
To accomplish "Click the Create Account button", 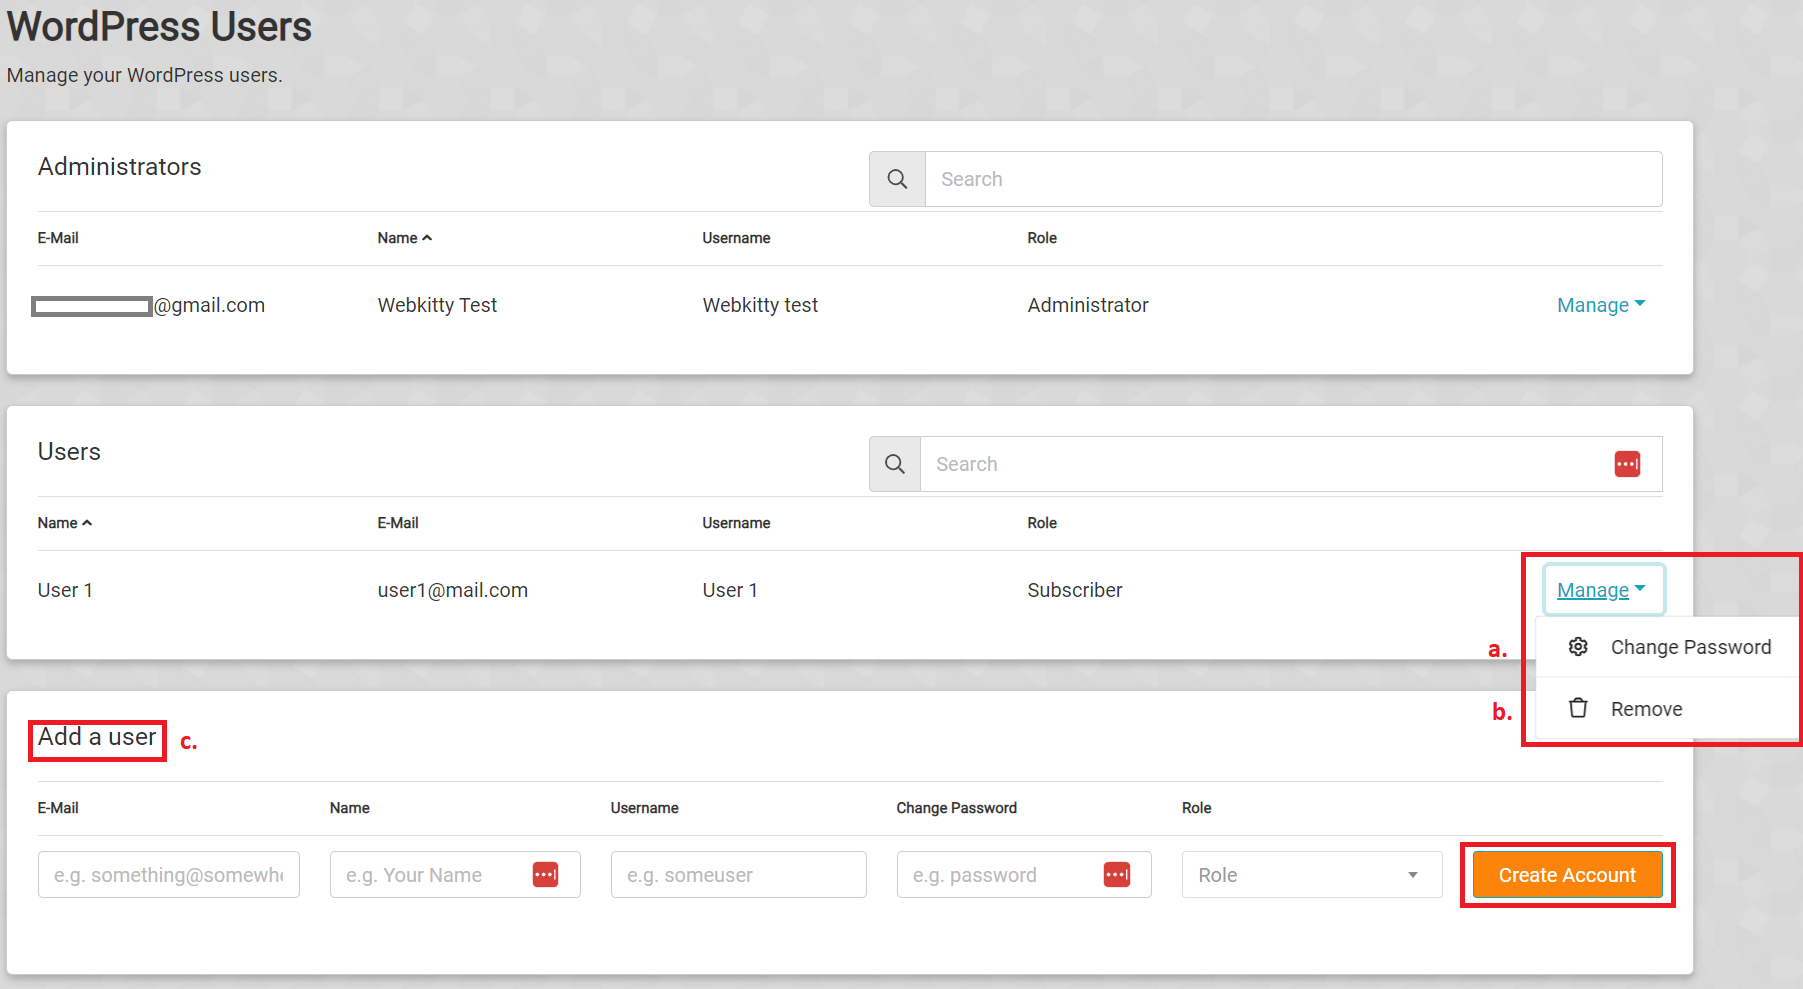I will 1567,875.
